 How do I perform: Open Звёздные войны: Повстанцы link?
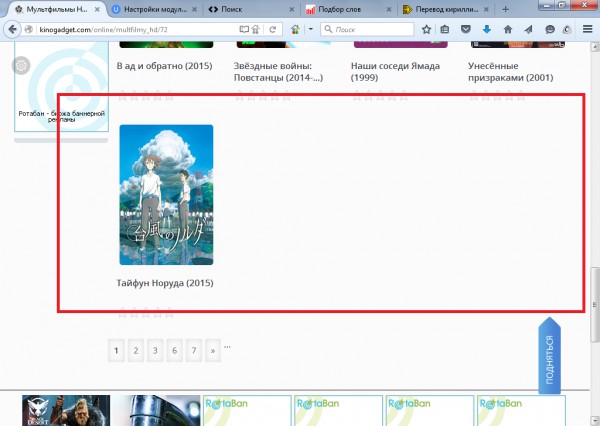click(x=278, y=72)
